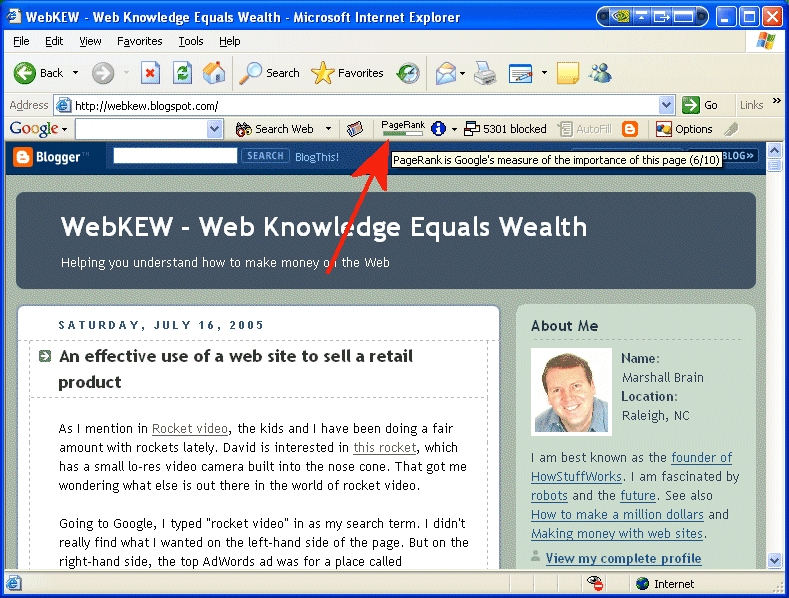The image size is (789, 598).
Task: Refresh the page with the green arrows icon
Action: coord(183,73)
